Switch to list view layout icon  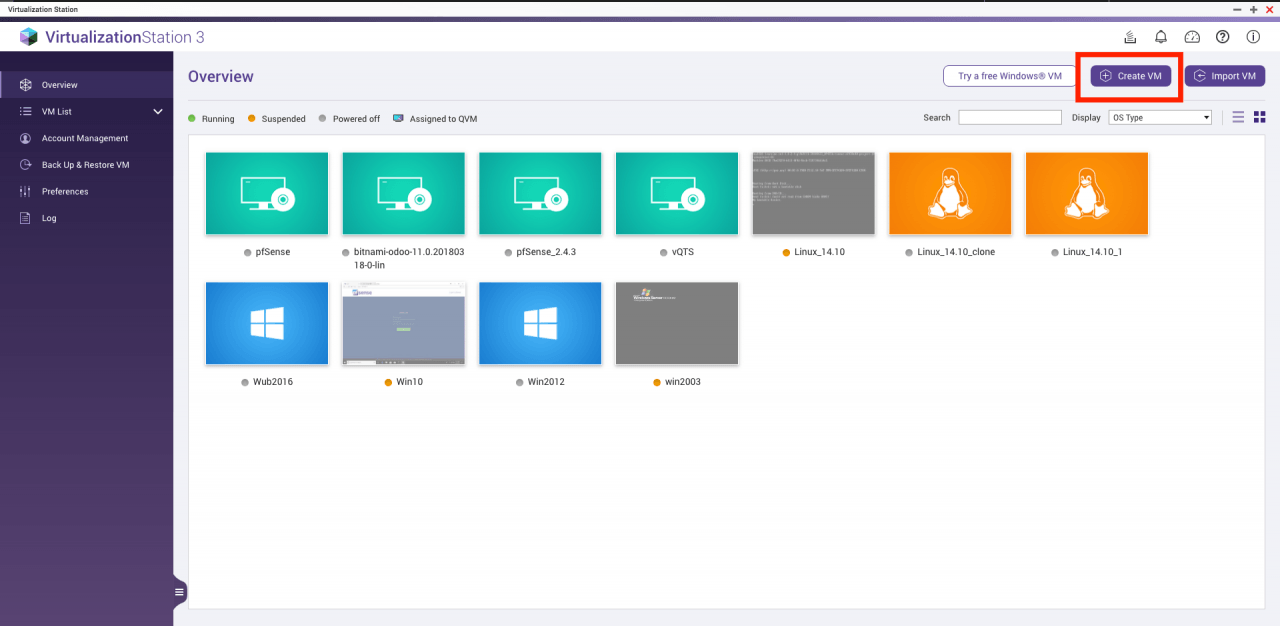(1238, 117)
